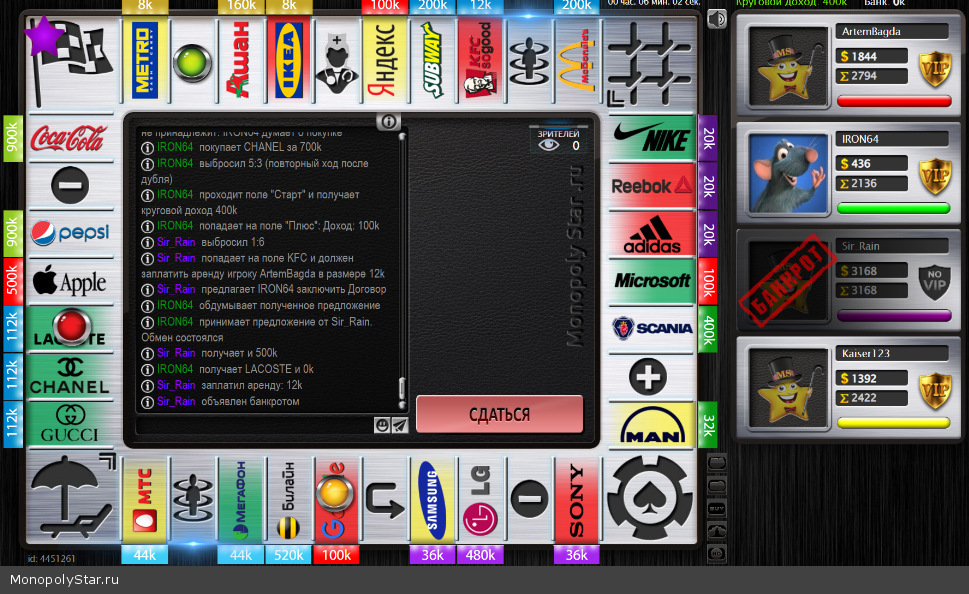This screenshot has height=594, width=969.
Task: Click the plus income cell
Action: [x=648, y=376]
